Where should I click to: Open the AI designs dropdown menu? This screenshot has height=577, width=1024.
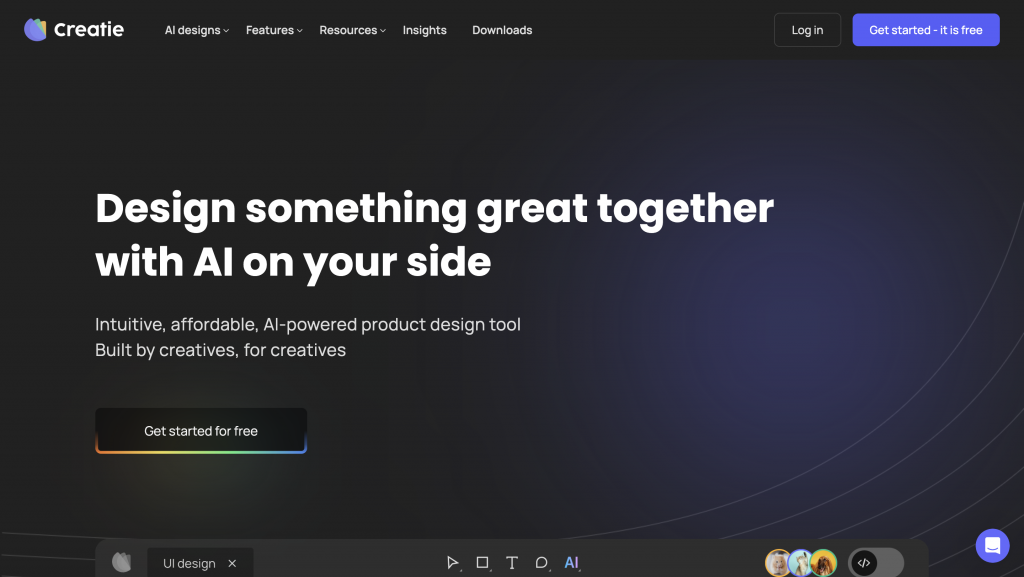tap(197, 30)
